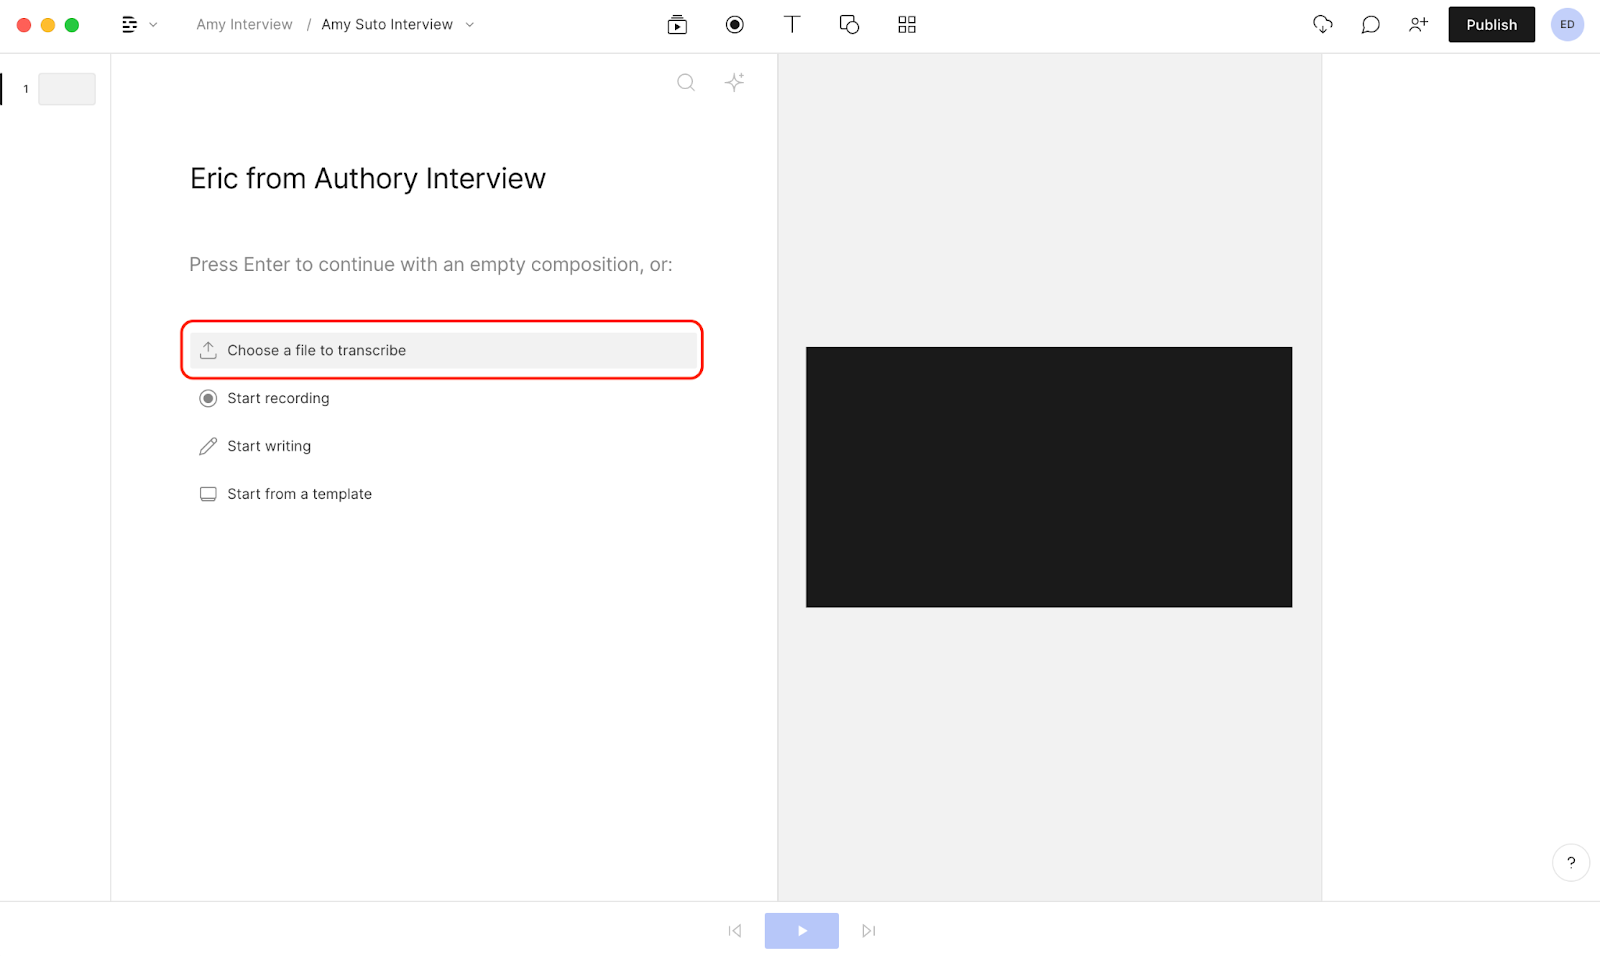The image size is (1600, 956).
Task: Export the project via the cloud download icon
Action: [1322, 24]
